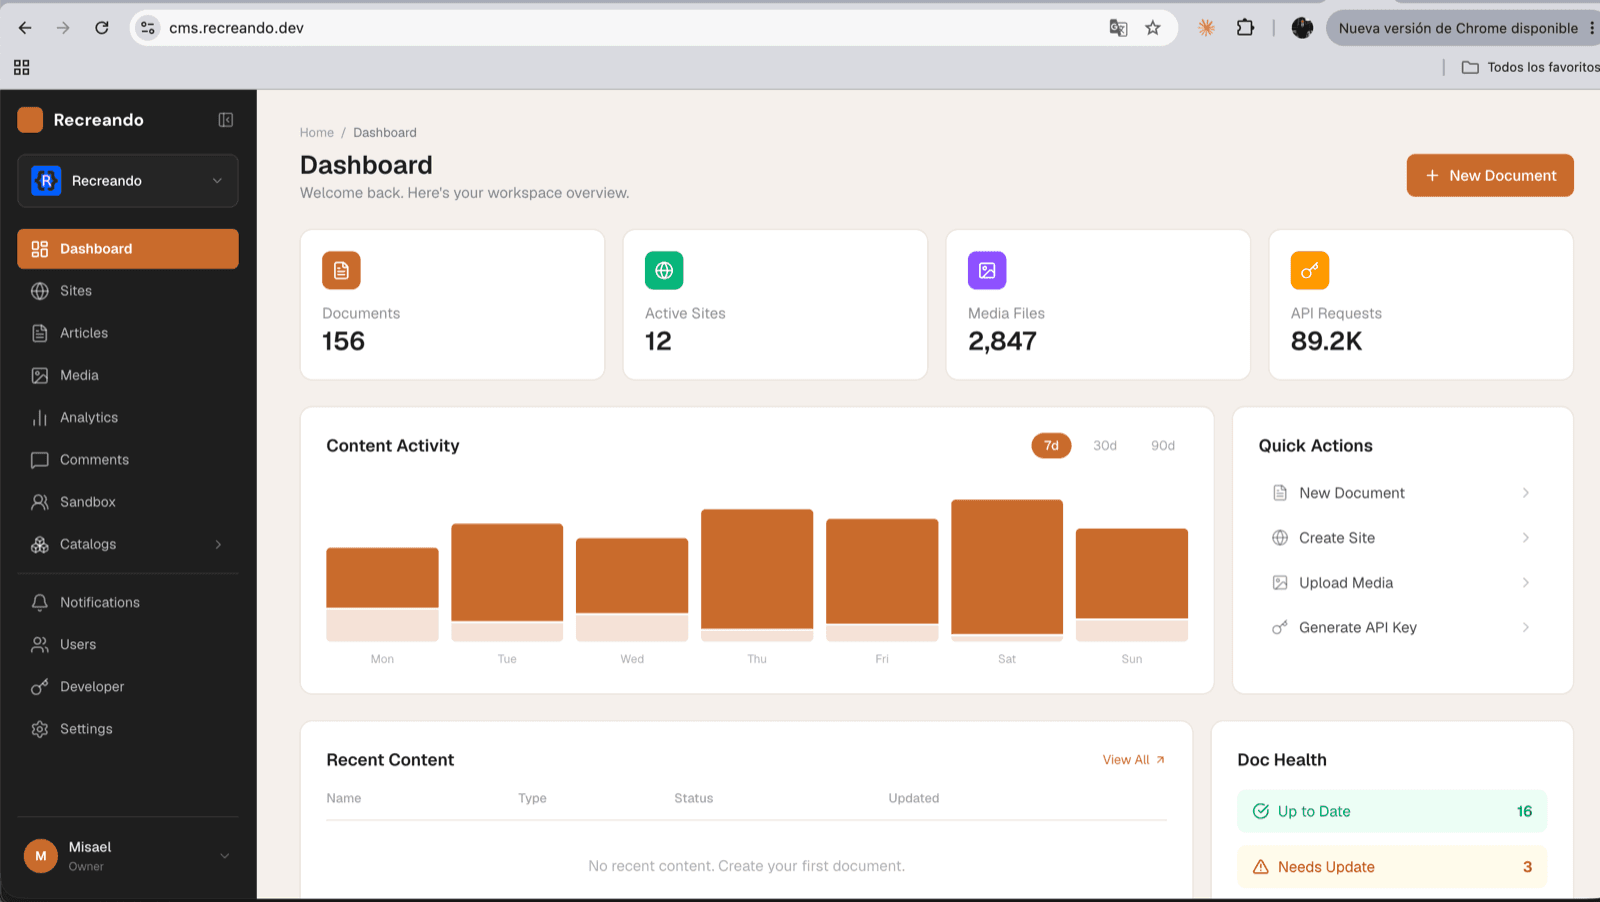Click New Document quick action
The height and width of the screenshot is (902, 1600).
1402,493
